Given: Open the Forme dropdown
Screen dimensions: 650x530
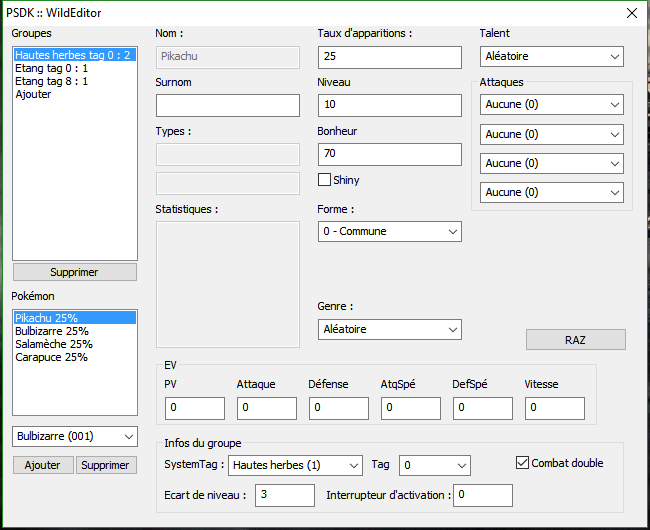Looking at the screenshot, I should [390, 231].
